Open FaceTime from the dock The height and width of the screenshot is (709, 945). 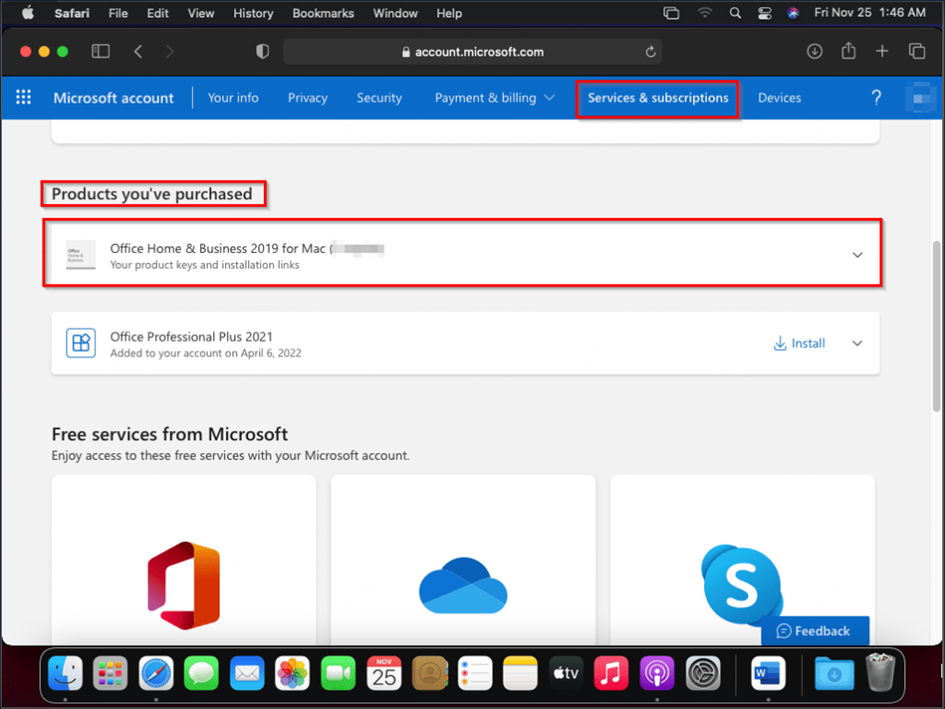click(x=338, y=673)
